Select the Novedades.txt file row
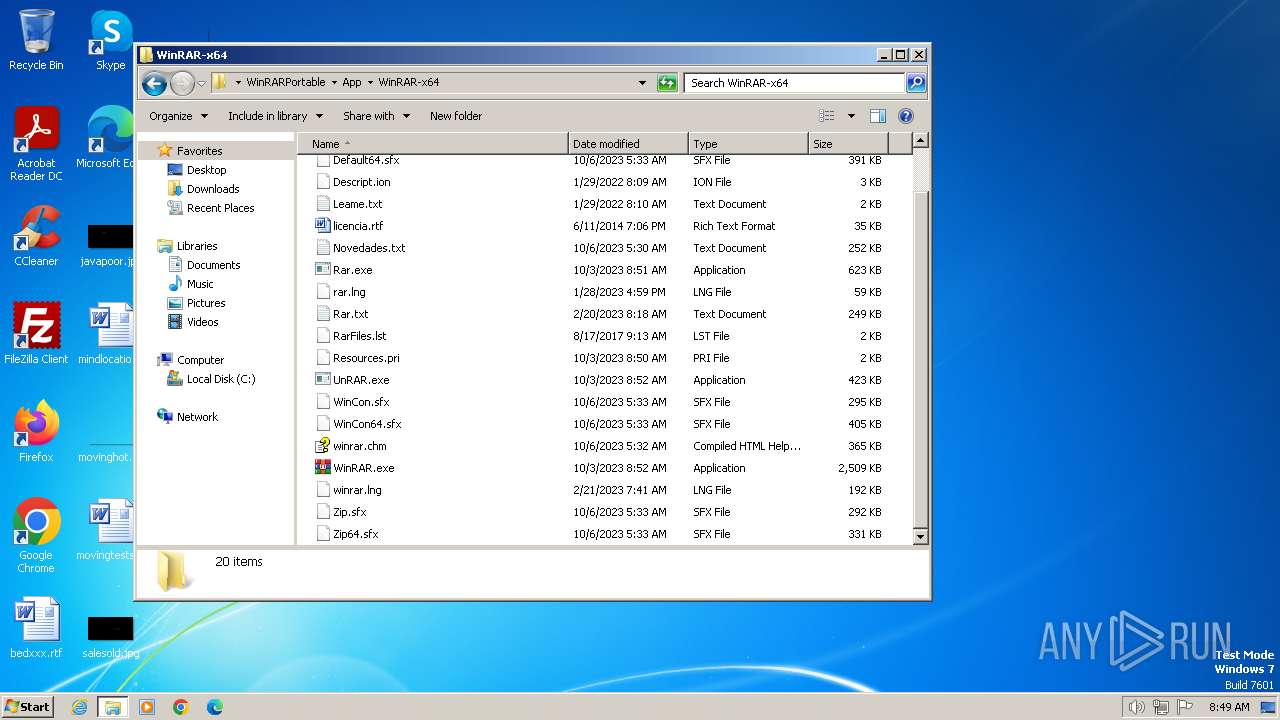The width and height of the screenshot is (1280, 720). (605, 248)
